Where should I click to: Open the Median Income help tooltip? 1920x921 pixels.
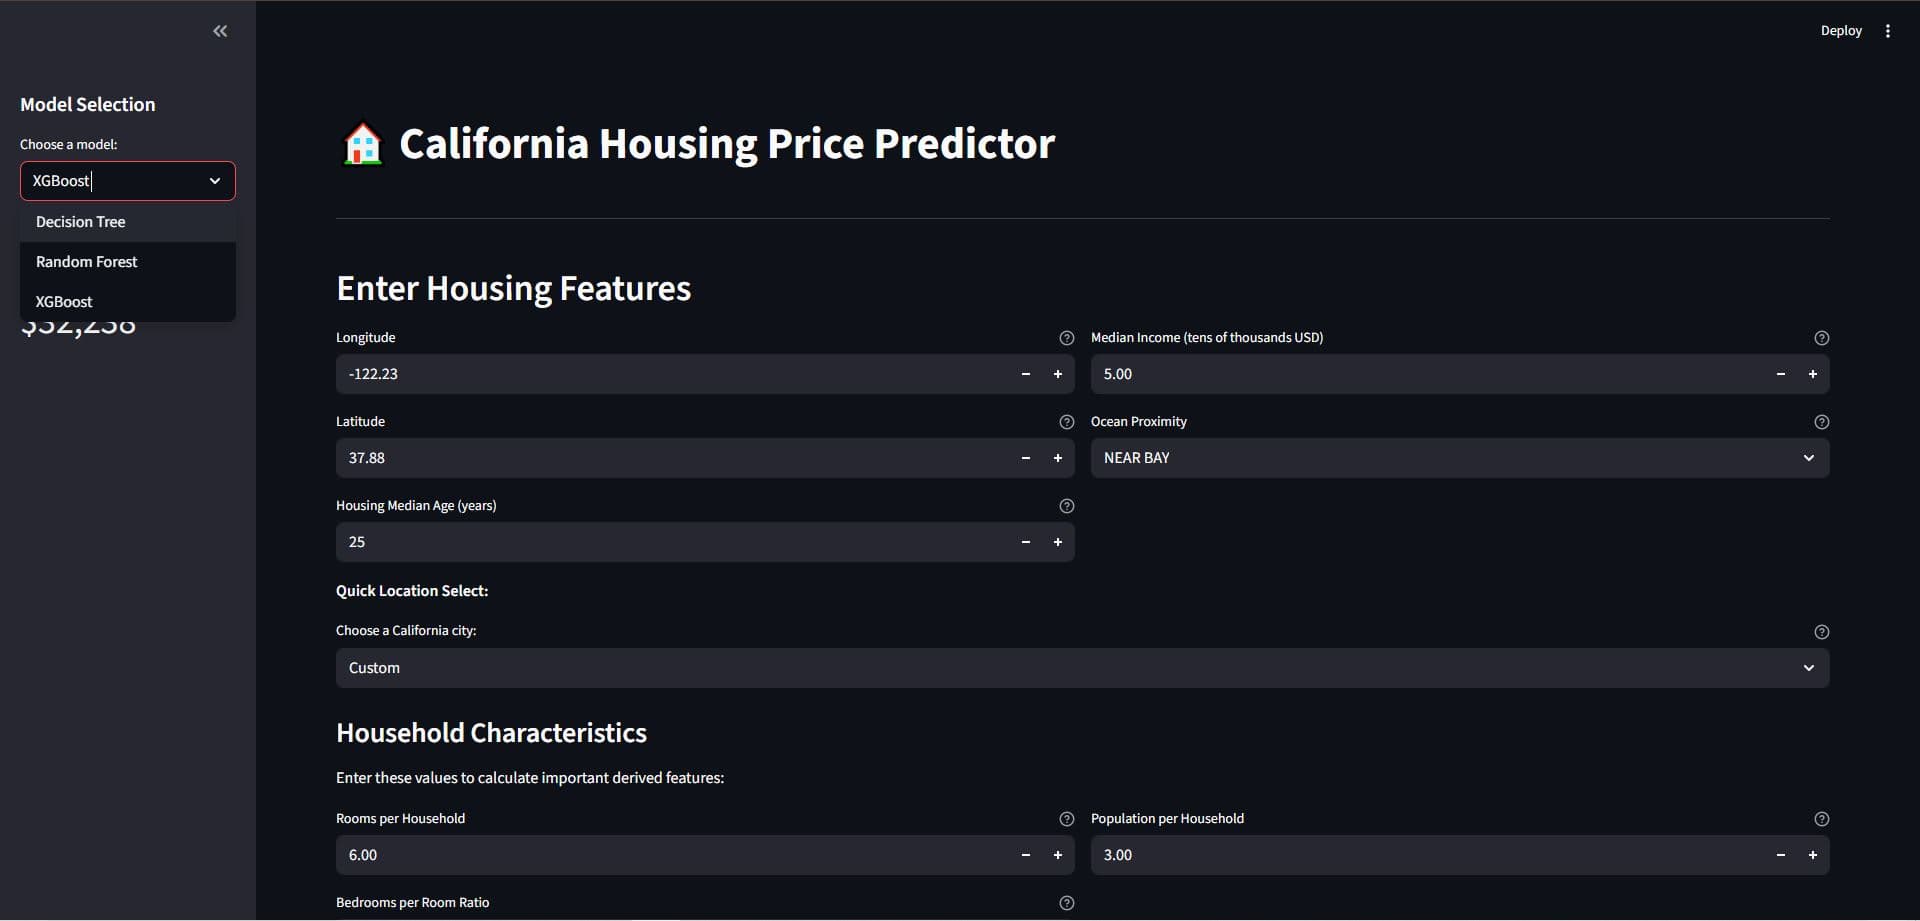(1821, 338)
